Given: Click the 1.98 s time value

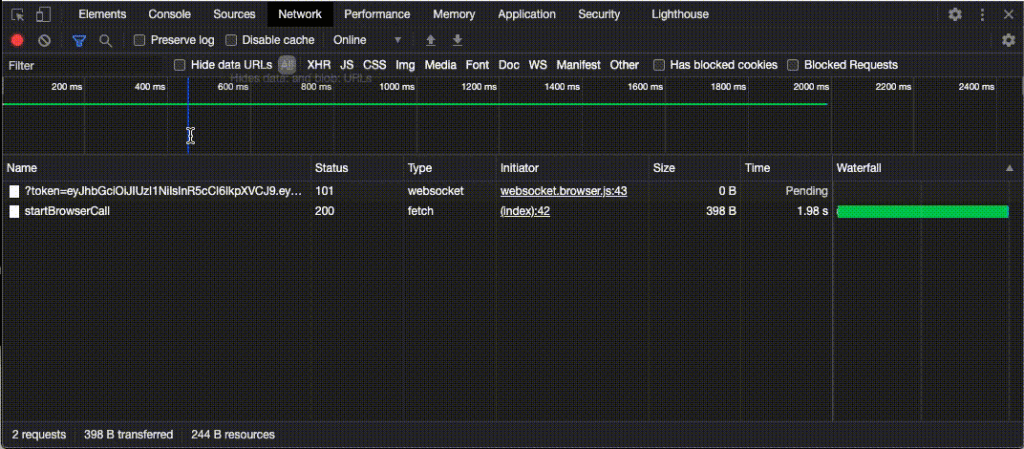Looking at the screenshot, I should 812,211.
